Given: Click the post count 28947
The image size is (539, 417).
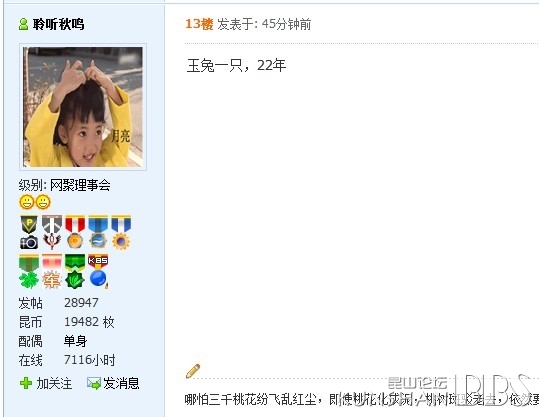Looking at the screenshot, I should (x=81, y=303).
